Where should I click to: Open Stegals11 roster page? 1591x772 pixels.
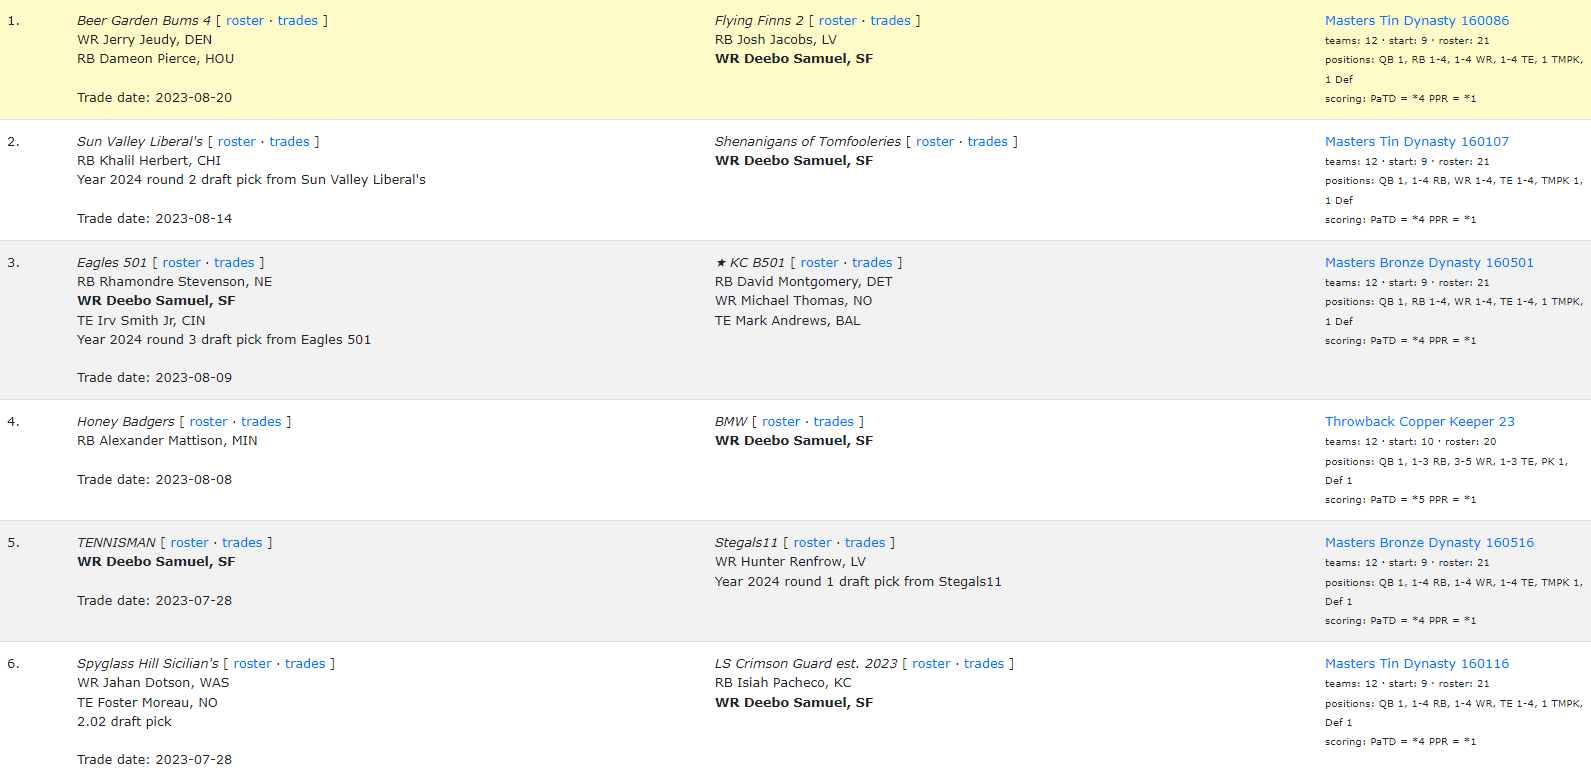point(813,542)
